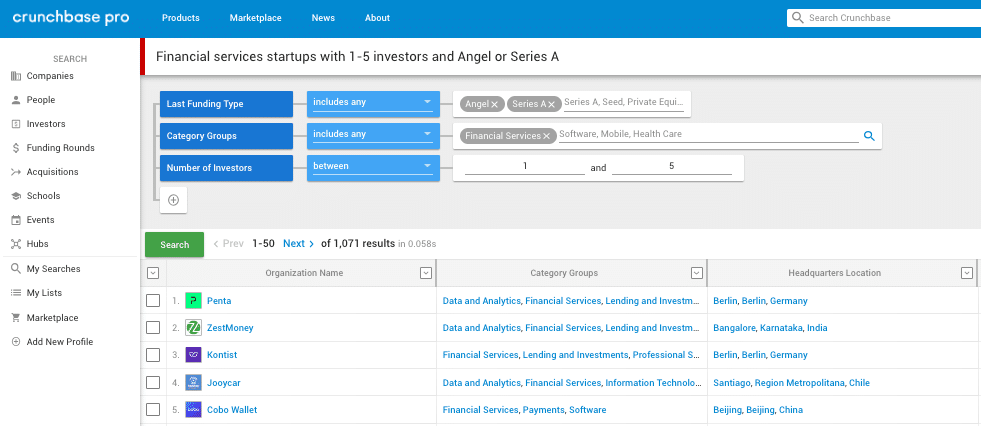
Task: Open Number of Investors 'between' dropdown
Action: [x=373, y=168]
